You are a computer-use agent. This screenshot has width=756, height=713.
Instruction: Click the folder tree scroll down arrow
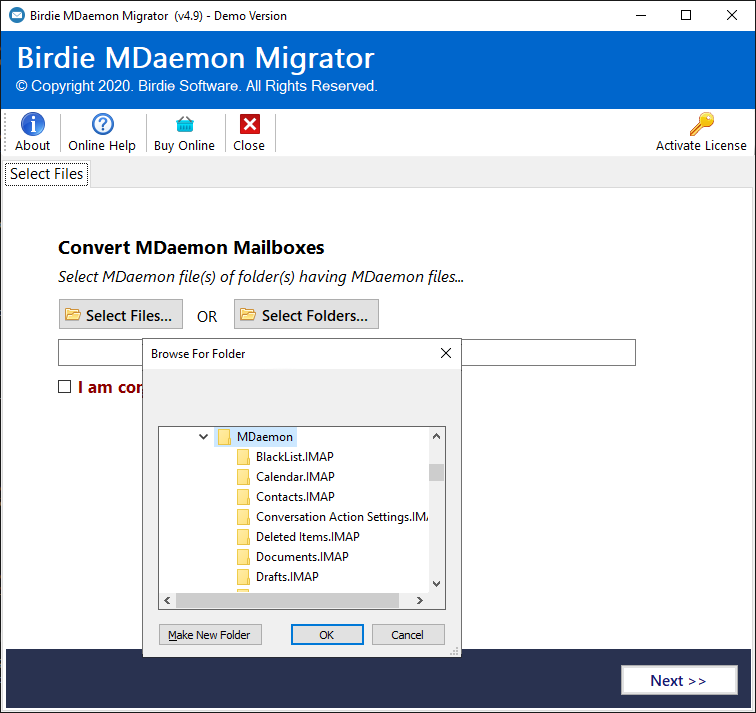click(436, 584)
